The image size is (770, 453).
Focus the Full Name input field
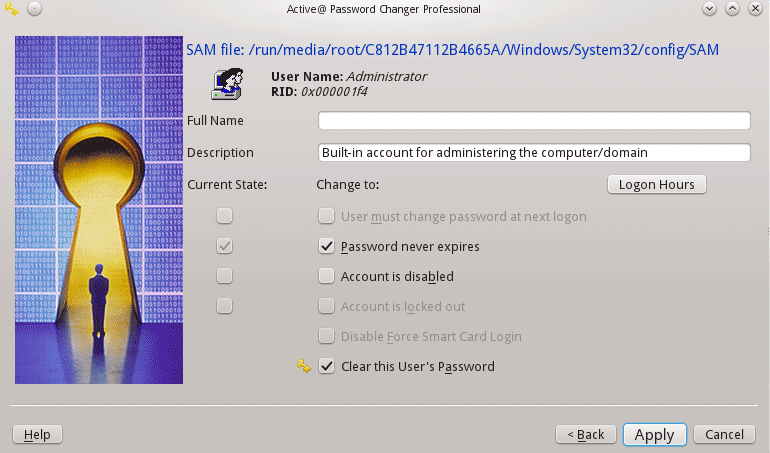tap(534, 120)
